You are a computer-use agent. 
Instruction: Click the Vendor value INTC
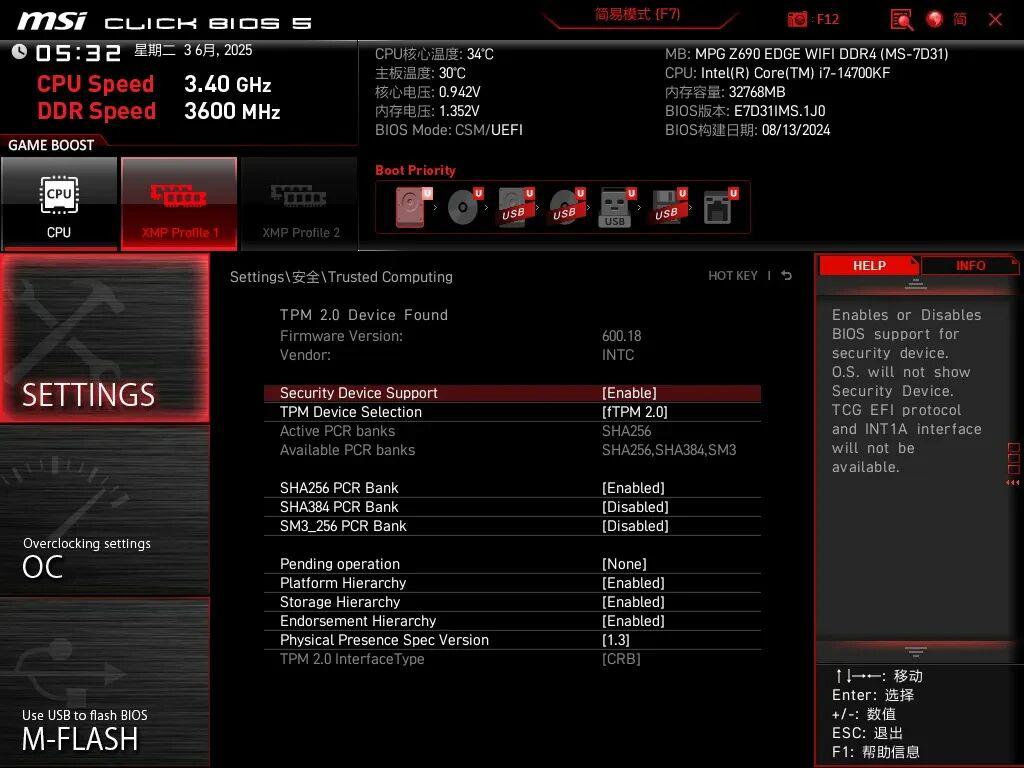point(618,355)
